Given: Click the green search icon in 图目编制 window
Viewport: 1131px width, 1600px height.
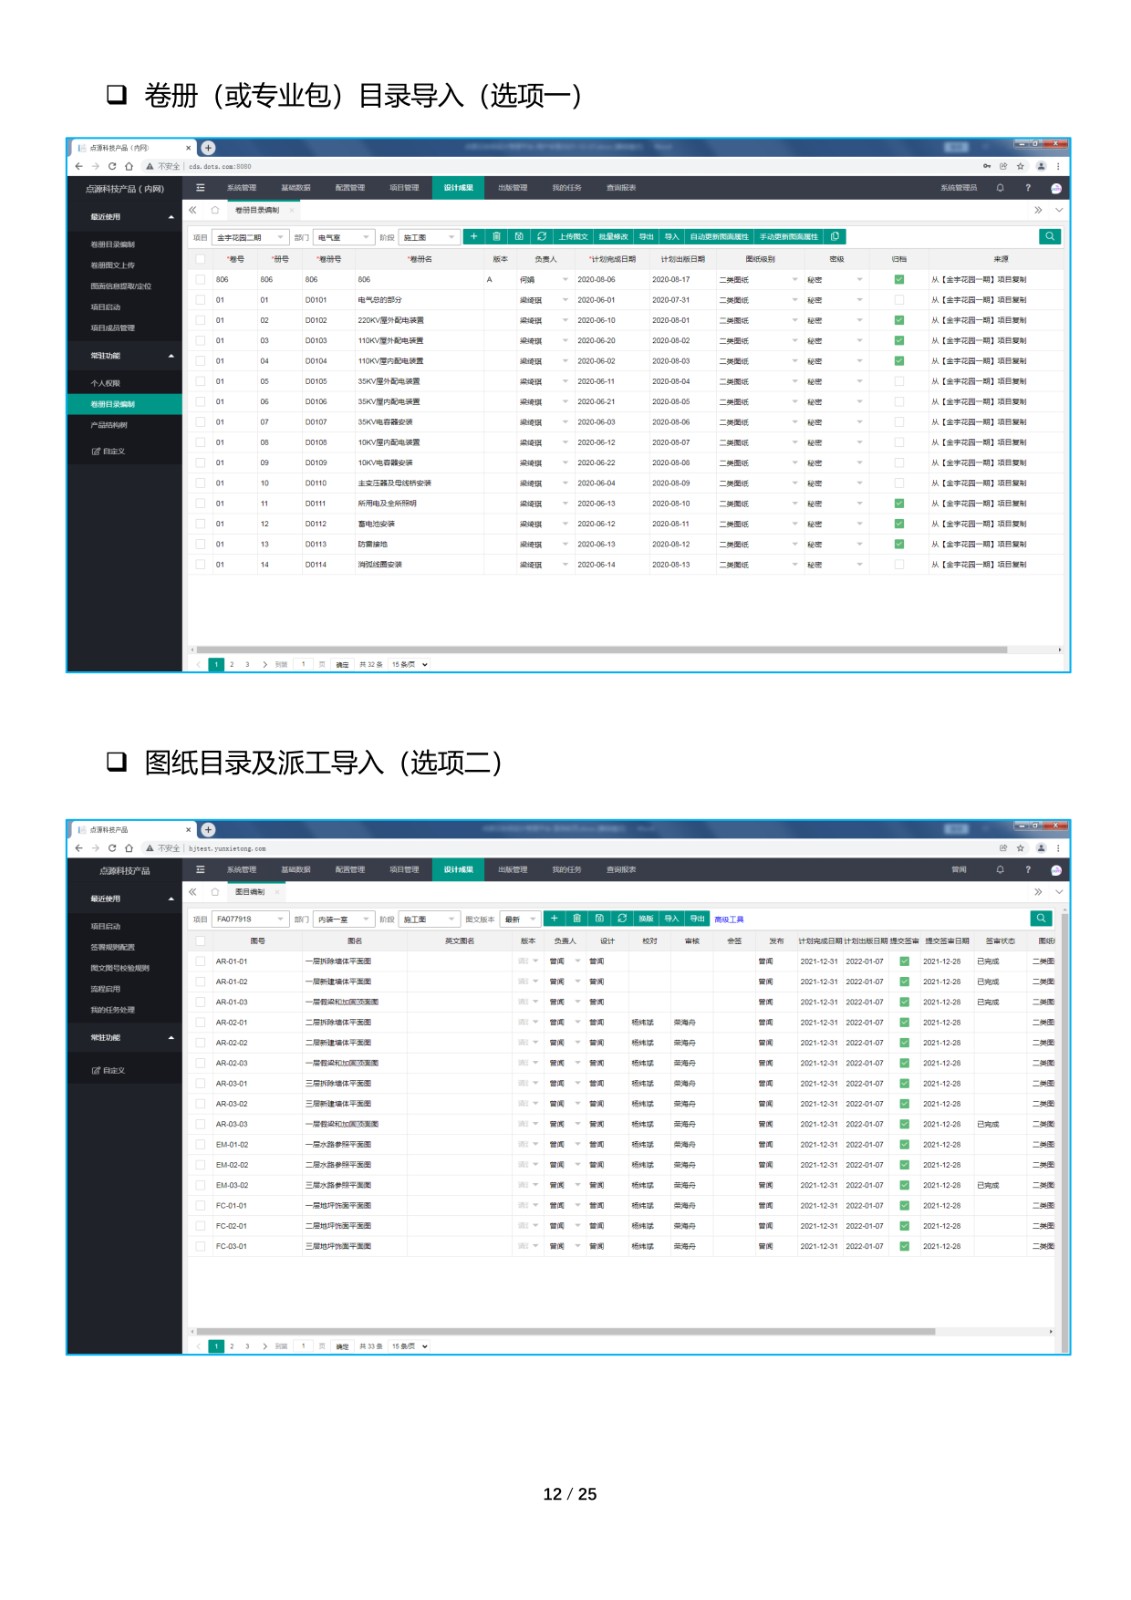Looking at the screenshot, I should click(1041, 918).
